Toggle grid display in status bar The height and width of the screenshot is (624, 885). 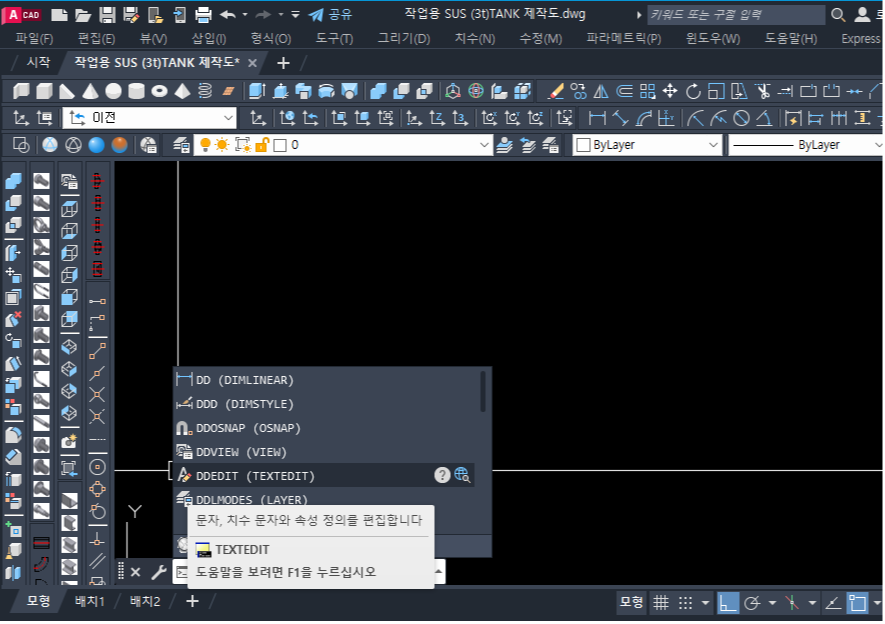(661, 603)
